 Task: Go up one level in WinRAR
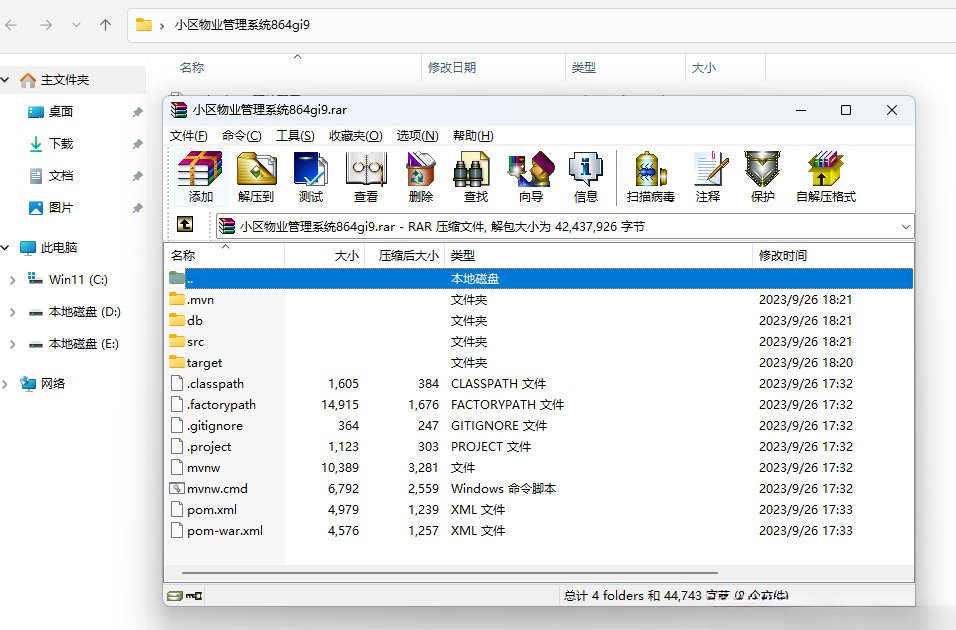(x=185, y=224)
